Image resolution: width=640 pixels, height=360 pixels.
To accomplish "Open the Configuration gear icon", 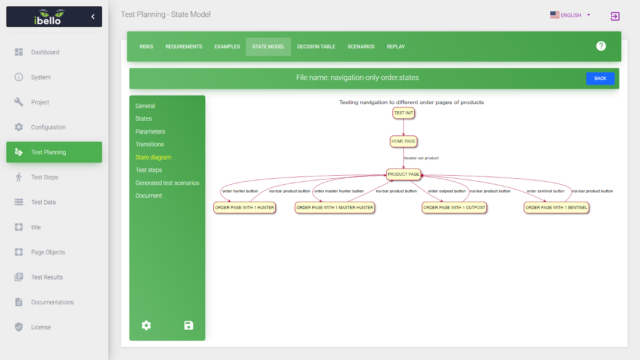I will click(19, 127).
